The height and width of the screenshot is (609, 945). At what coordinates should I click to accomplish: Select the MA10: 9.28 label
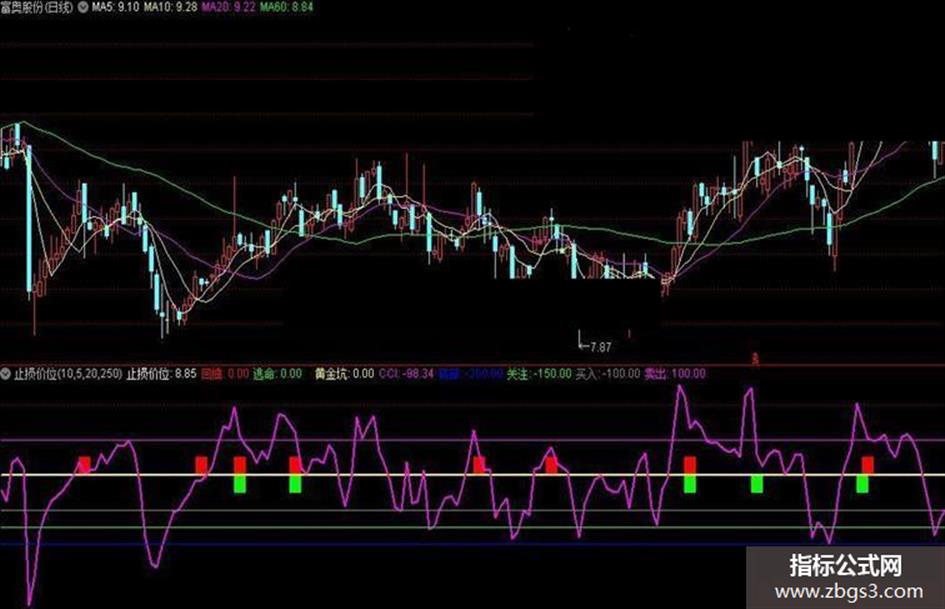[170, 7]
